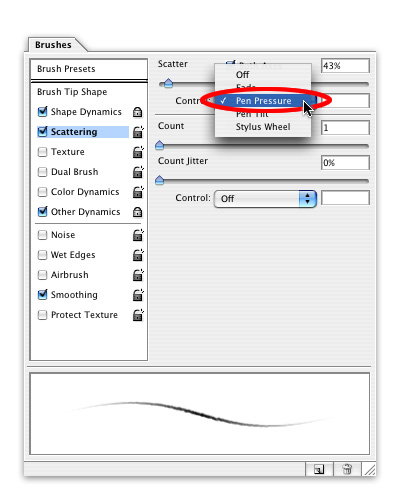Enable the Texture checkbox
Screen dimensions: 400x500
[x=42, y=152]
